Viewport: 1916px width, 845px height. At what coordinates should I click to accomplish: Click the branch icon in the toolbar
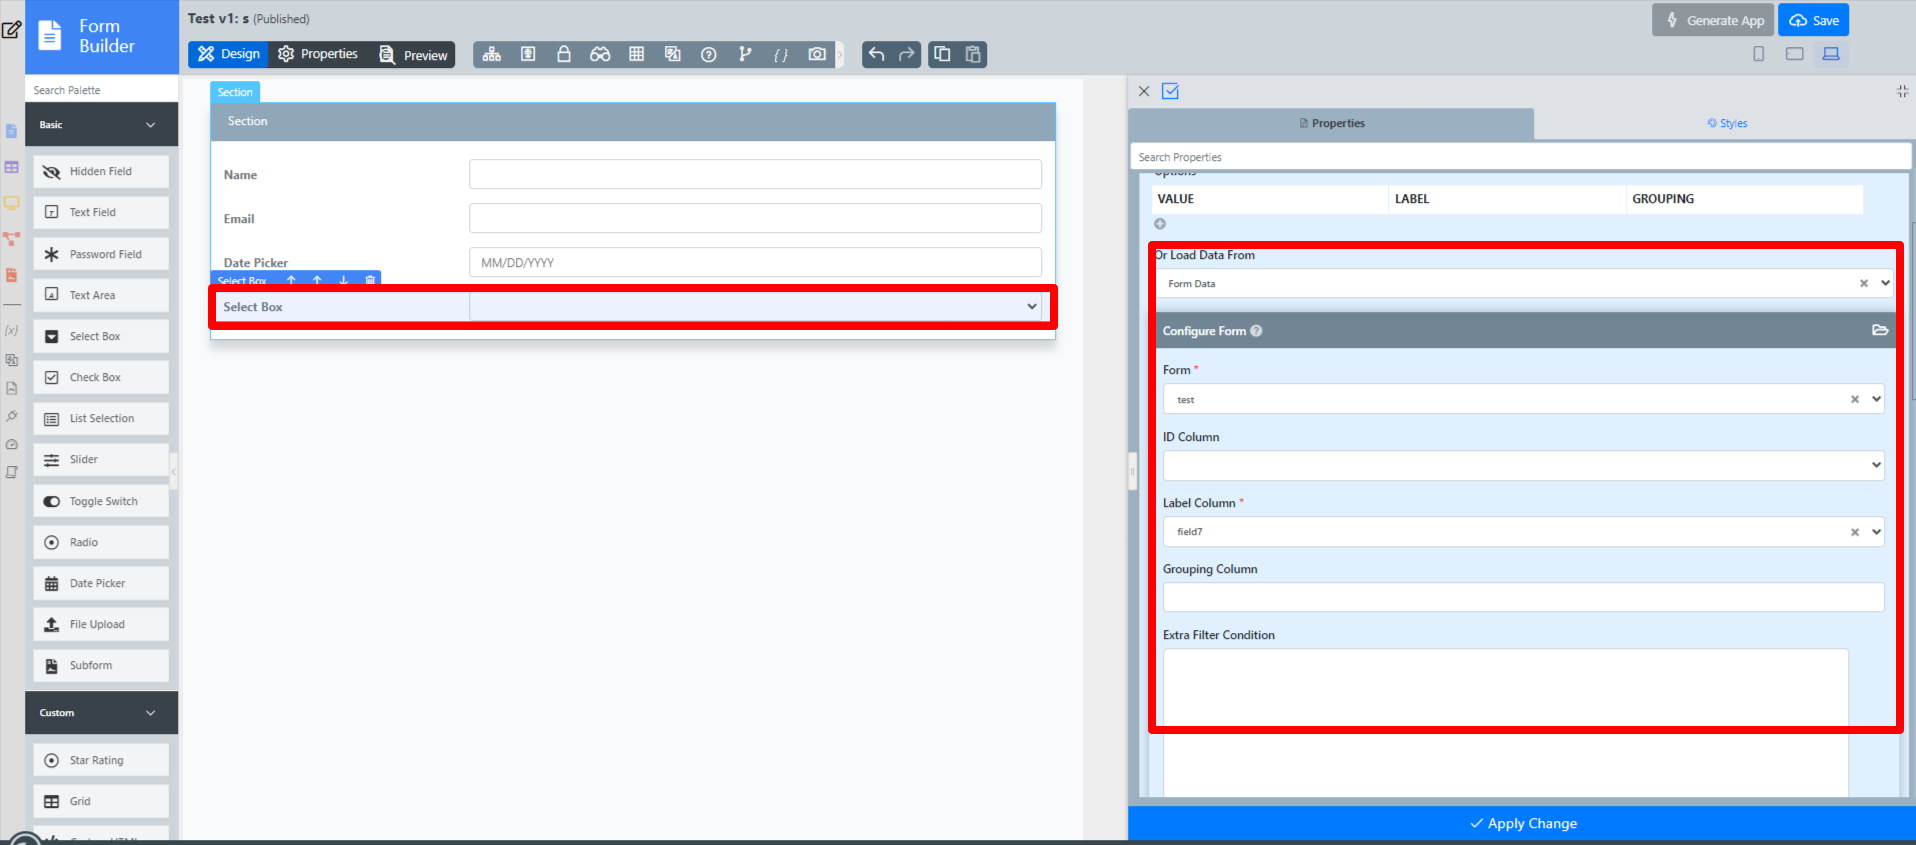(745, 54)
